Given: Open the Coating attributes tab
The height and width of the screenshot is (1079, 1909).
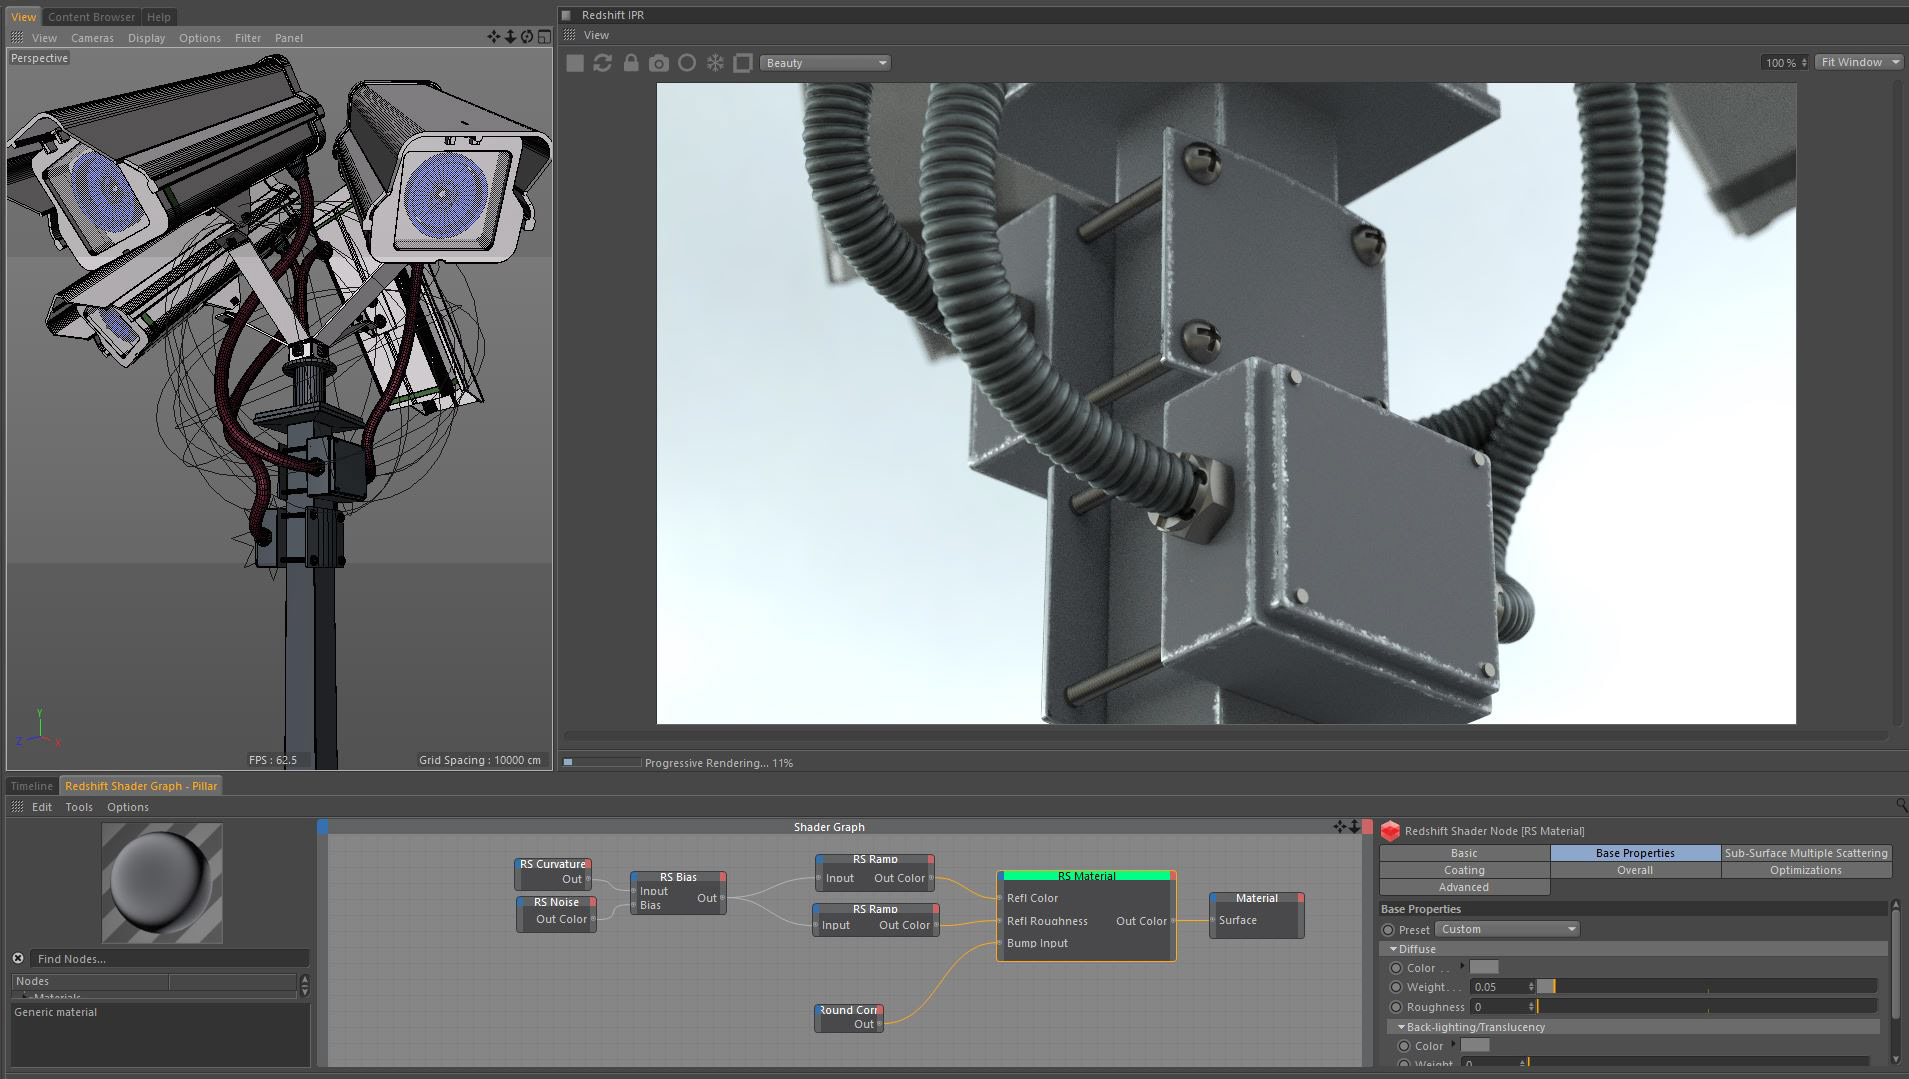Looking at the screenshot, I should [1464, 870].
